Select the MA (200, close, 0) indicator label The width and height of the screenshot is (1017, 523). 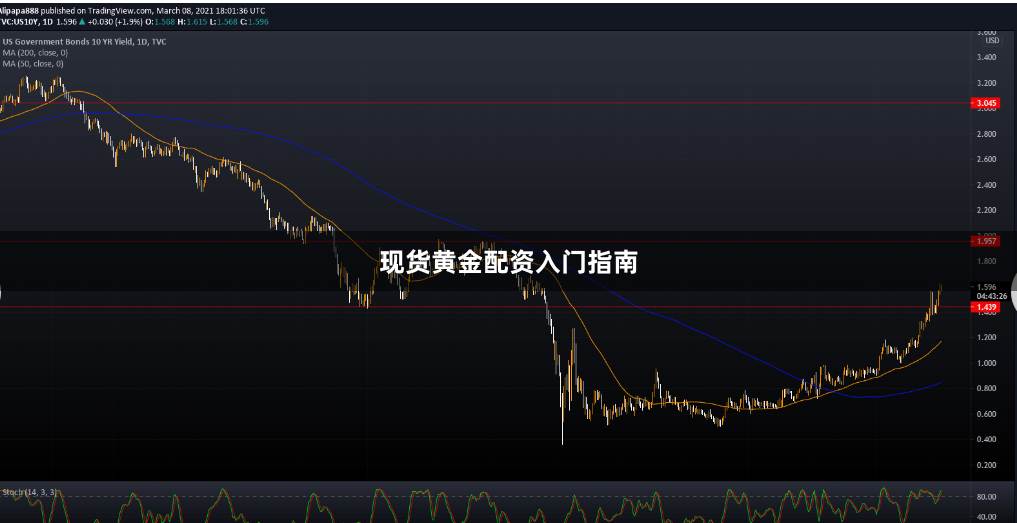pos(34,53)
